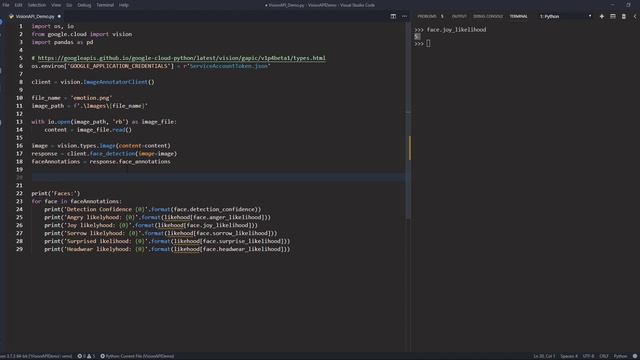The height and width of the screenshot is (360, 640).
Task: Click 'face.joy_likelihood' text in terminal
Action: 456,30
